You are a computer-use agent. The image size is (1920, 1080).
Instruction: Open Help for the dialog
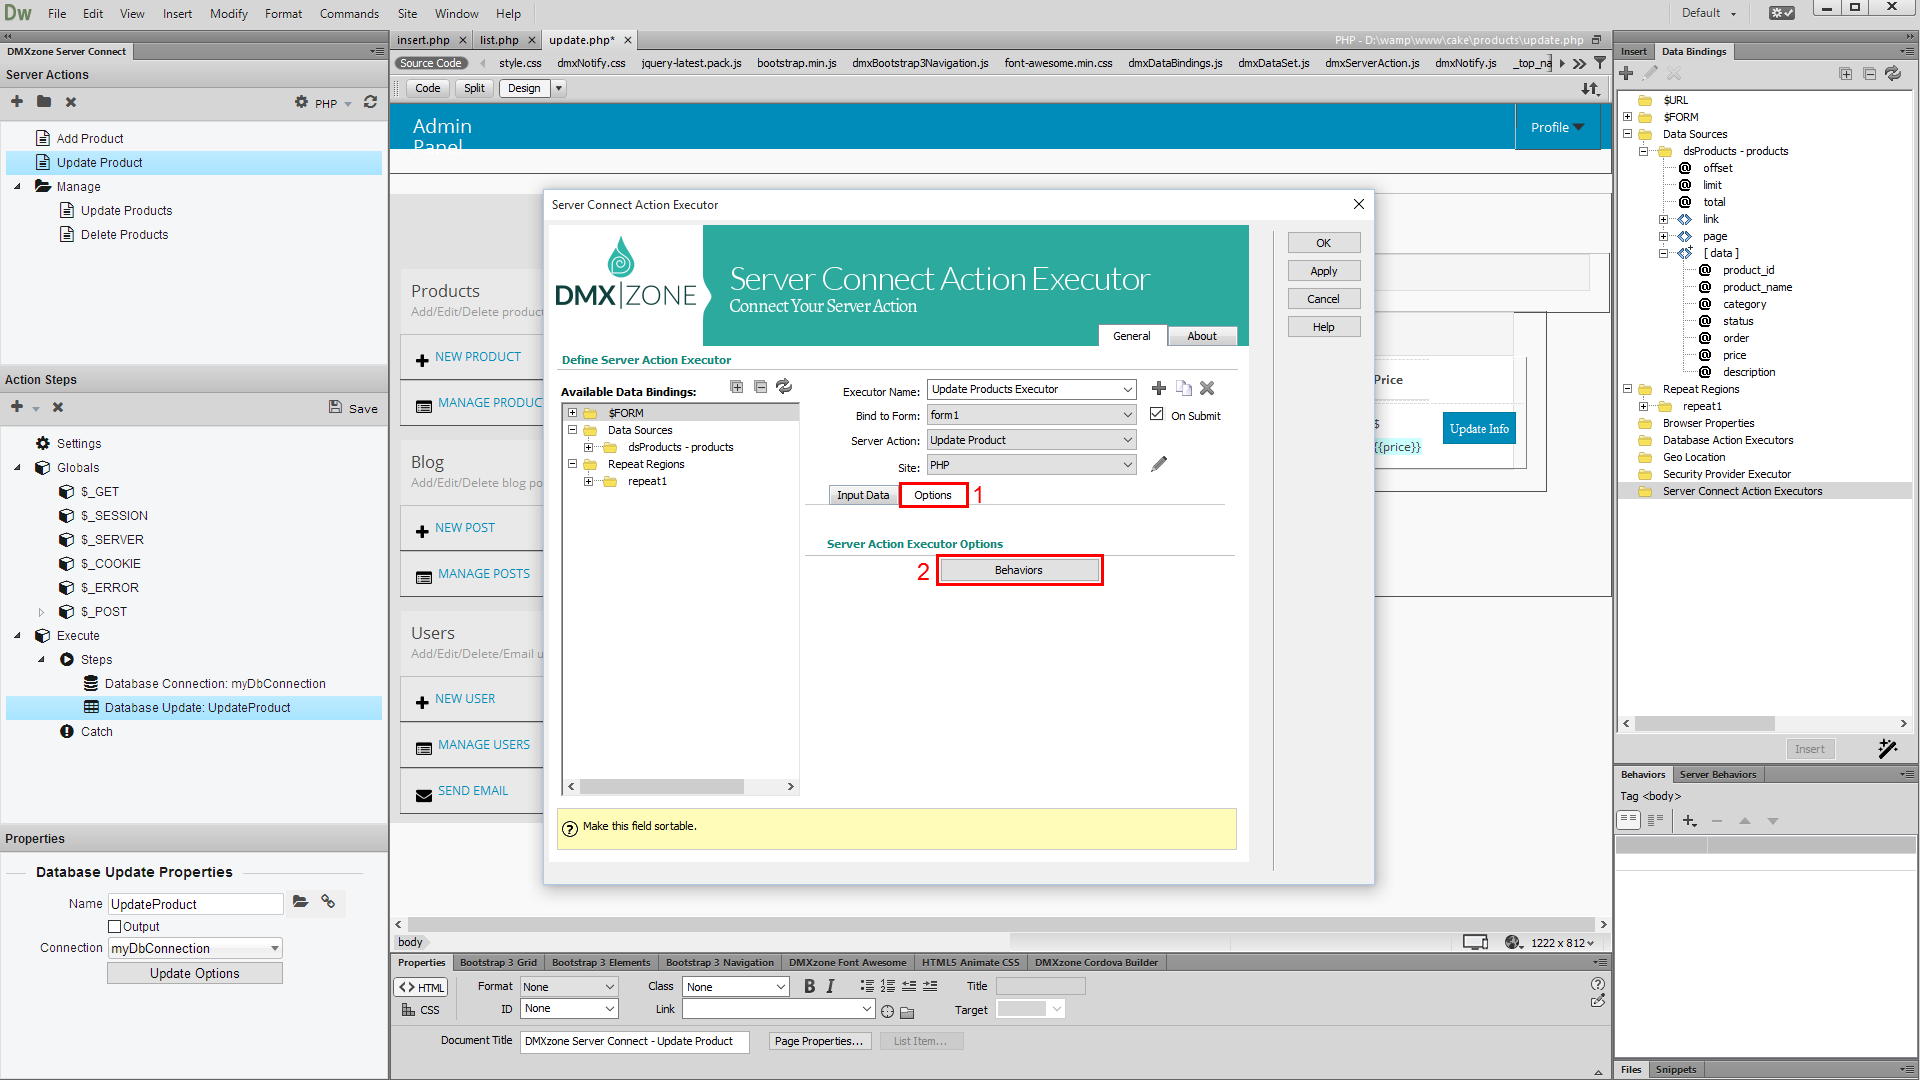pyautogui.click(x=1324, y=327)
